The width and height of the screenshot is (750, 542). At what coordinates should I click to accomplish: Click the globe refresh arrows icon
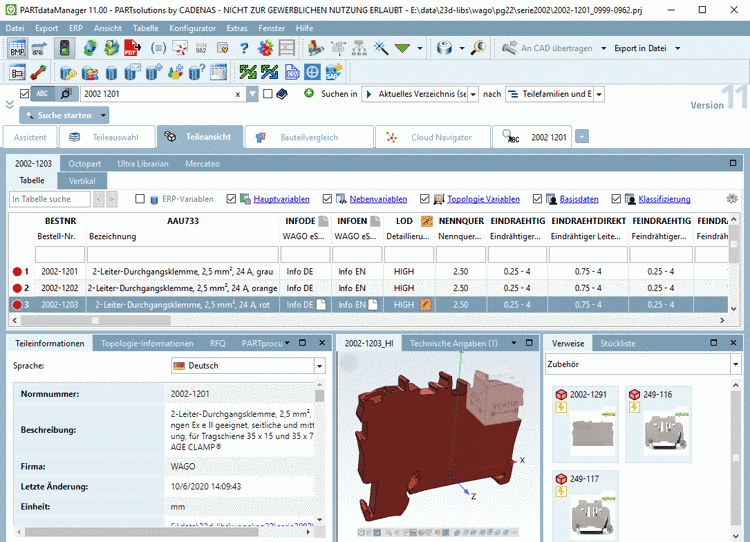point(89,48)
